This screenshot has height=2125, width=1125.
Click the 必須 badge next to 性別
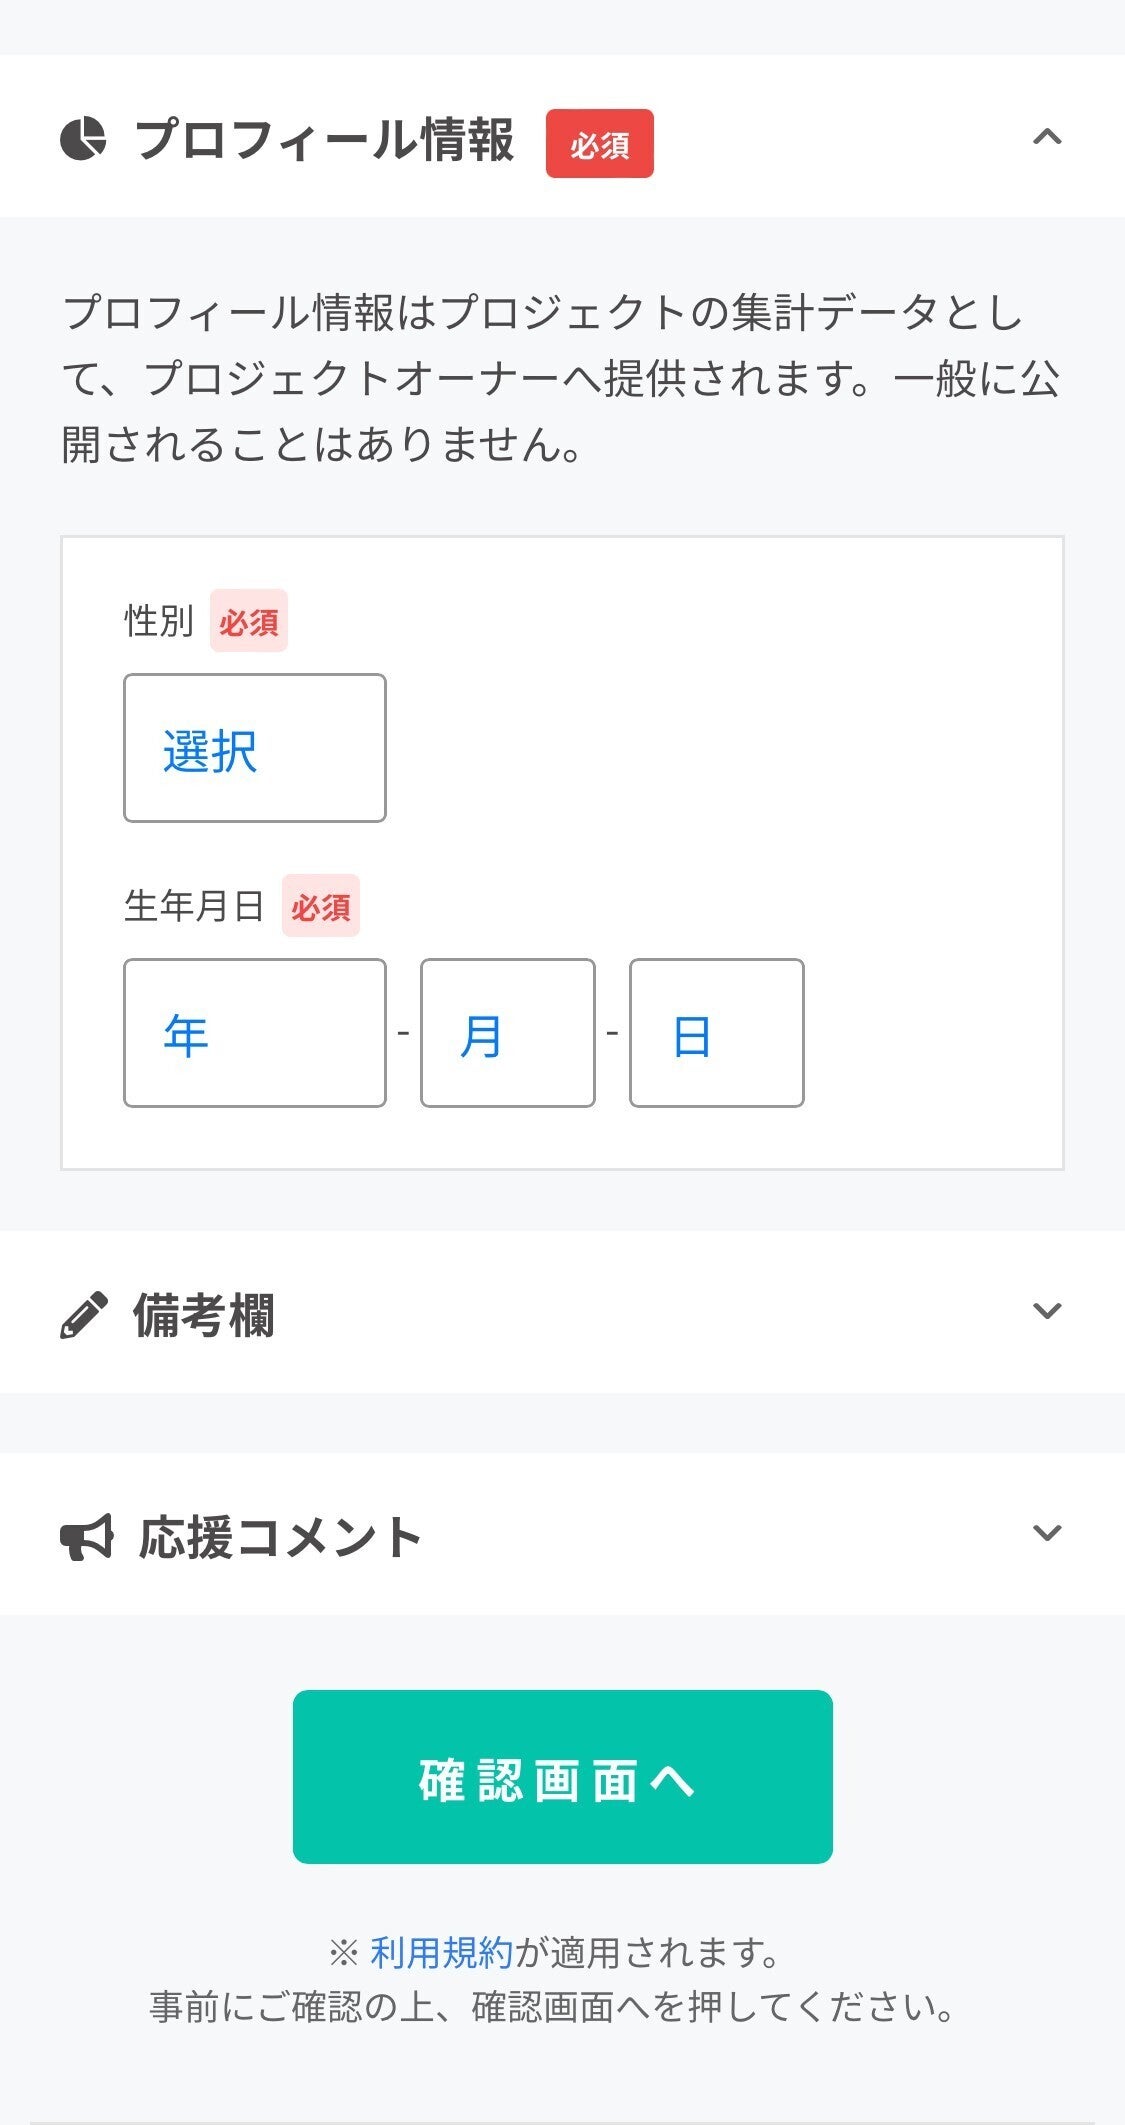[248, 621]
